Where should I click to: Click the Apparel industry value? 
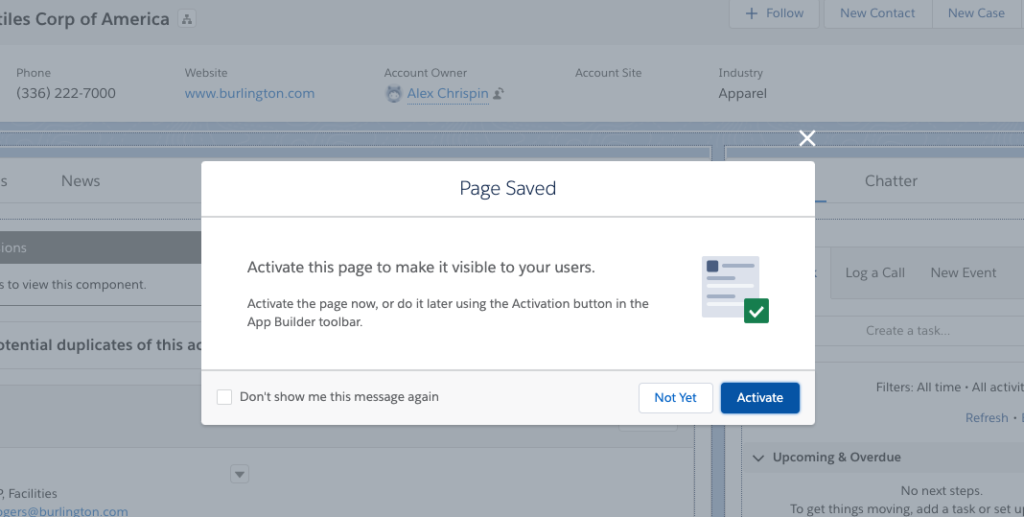743,93
